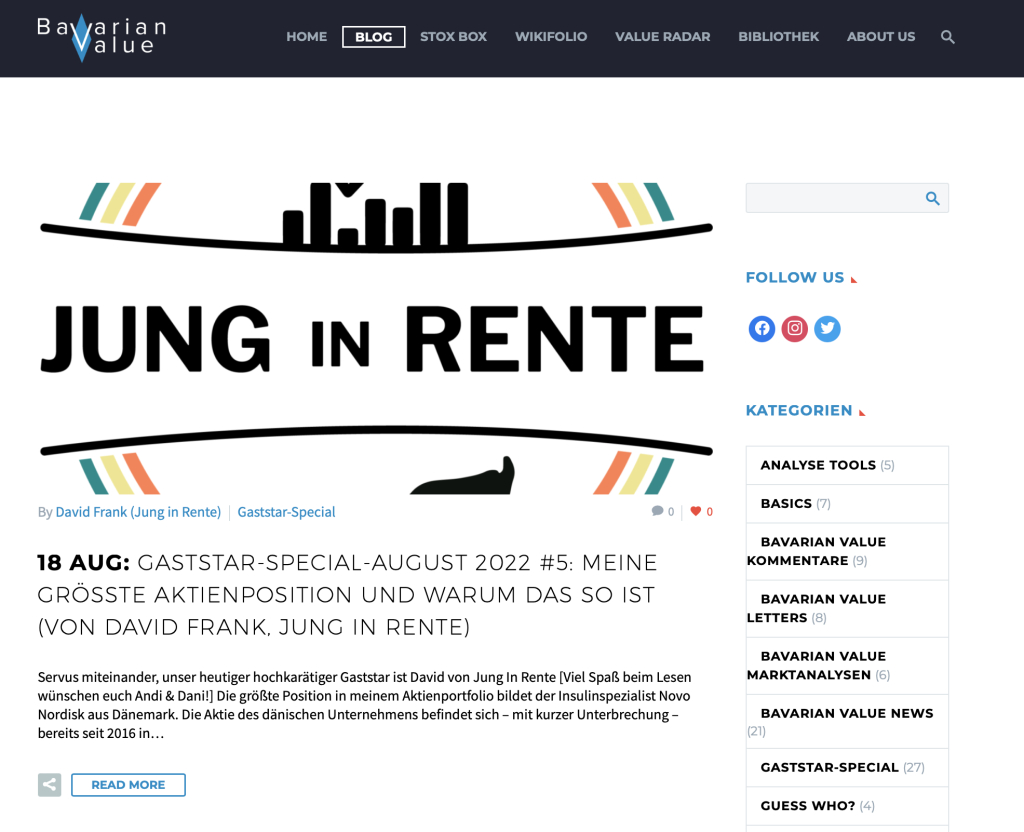Viewport: 1024px width, 832px height.
Task: Open the Facebook follow icon
Action: click(x=762, y=328)
